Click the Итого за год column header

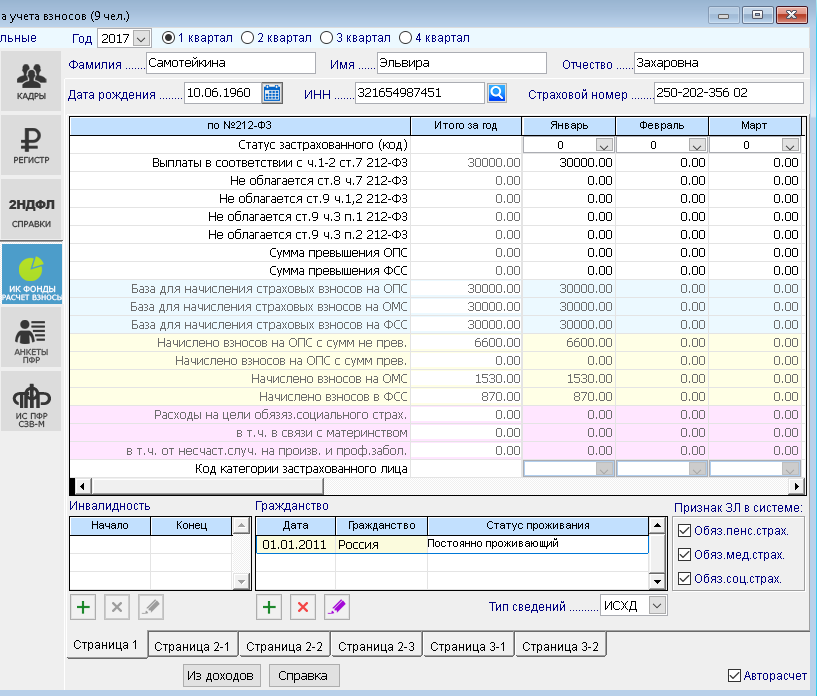pyautogui.click(x=466, y=126)
